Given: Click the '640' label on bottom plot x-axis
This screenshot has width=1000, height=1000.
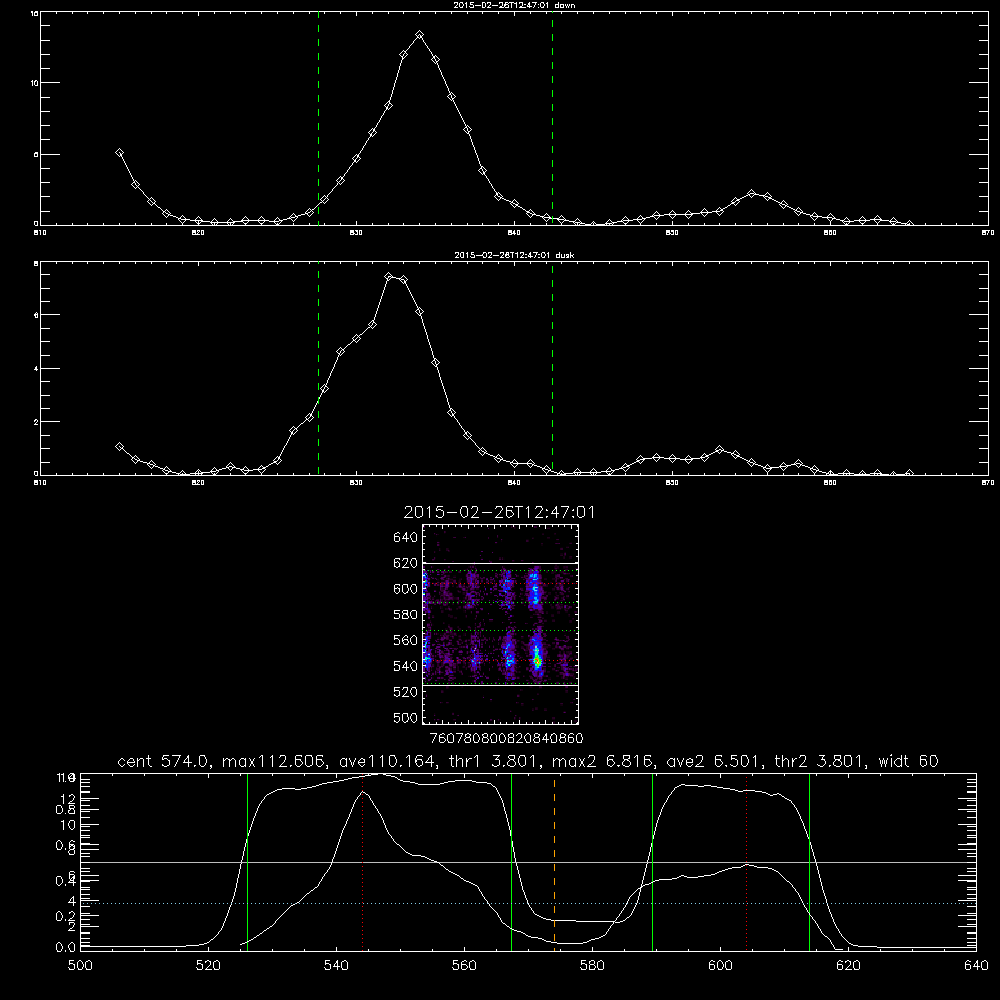Looking at the screenshot, I should pos(976,966).
